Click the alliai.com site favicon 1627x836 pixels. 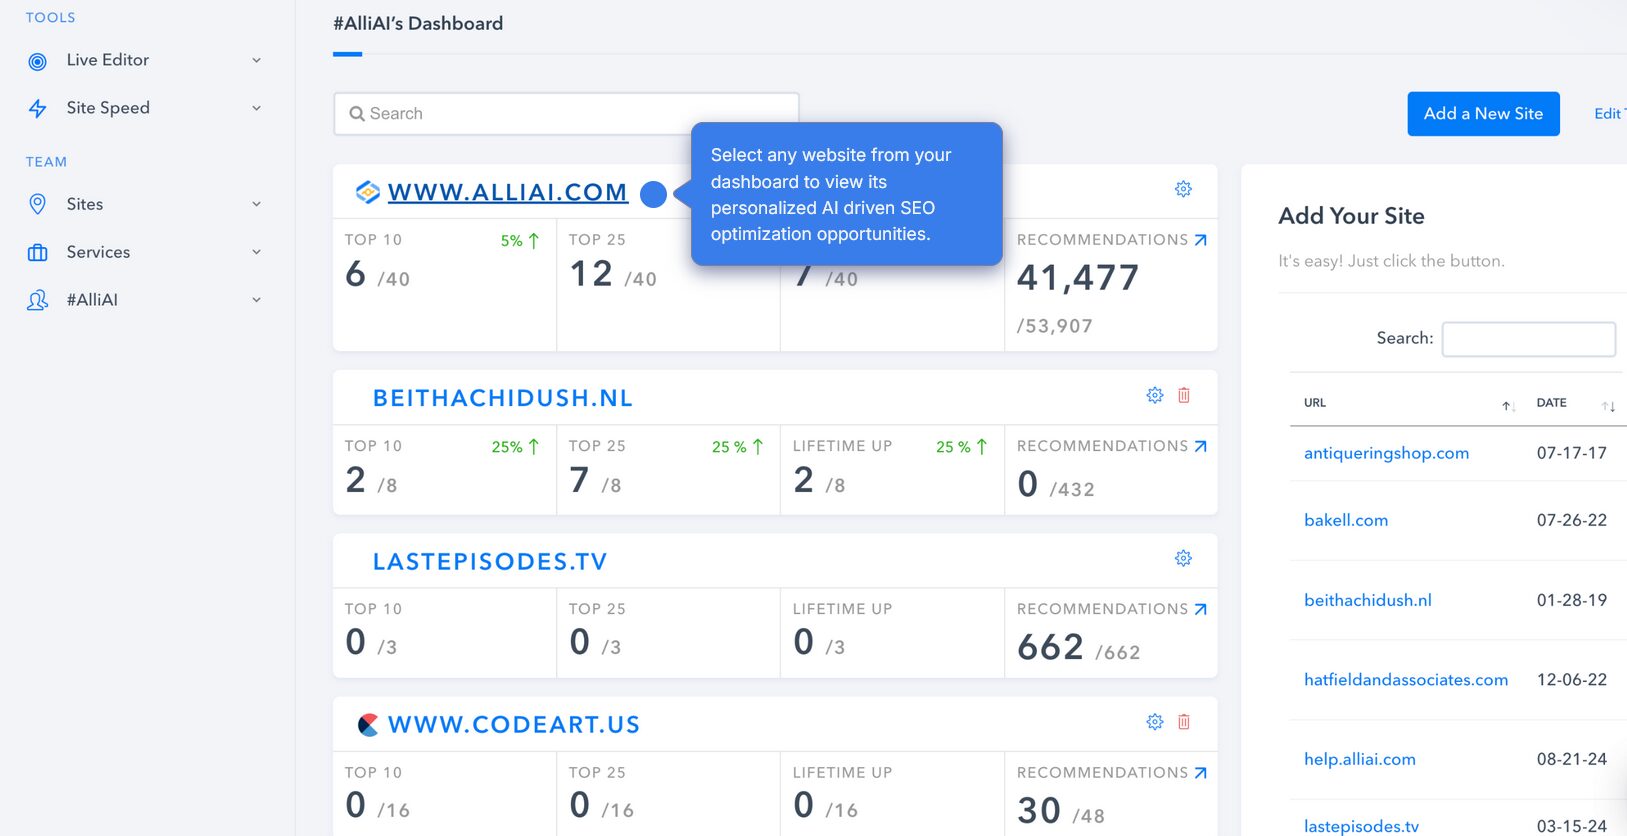click(x=368, y=192)
